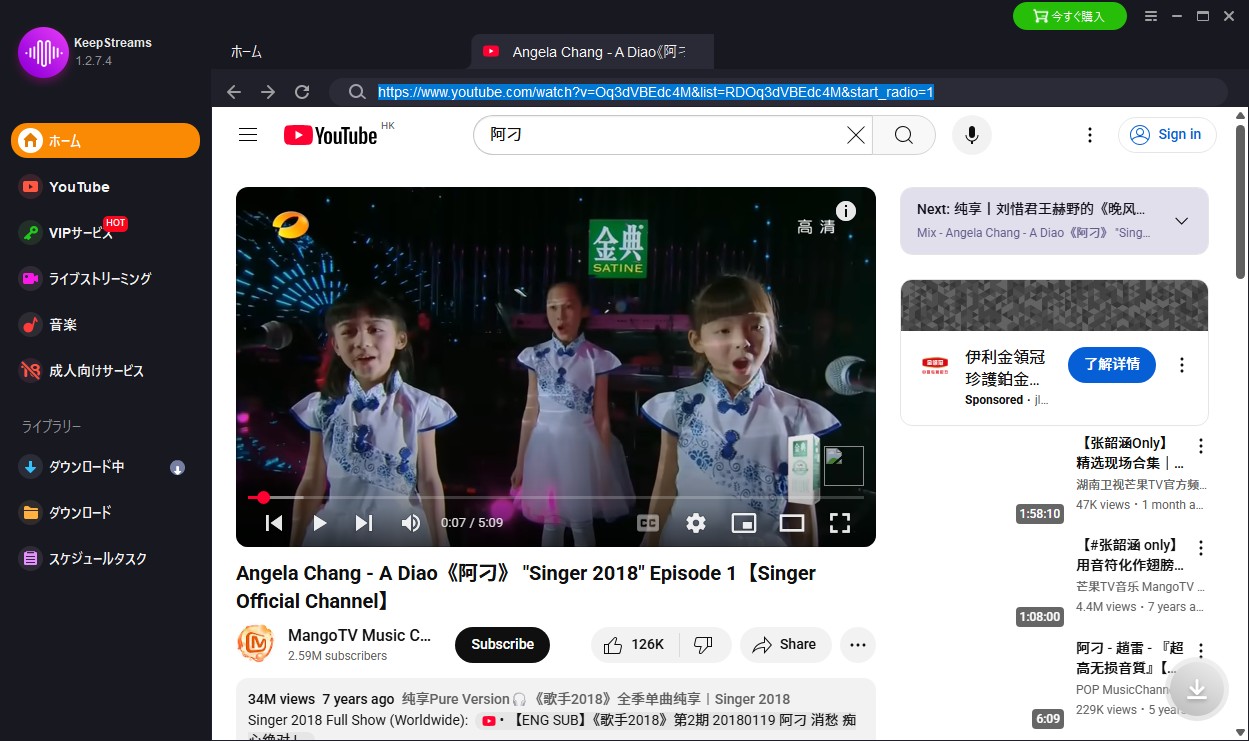
Task: Click the MangoTV Music channel avatar
Action: (x=255, y=644)
